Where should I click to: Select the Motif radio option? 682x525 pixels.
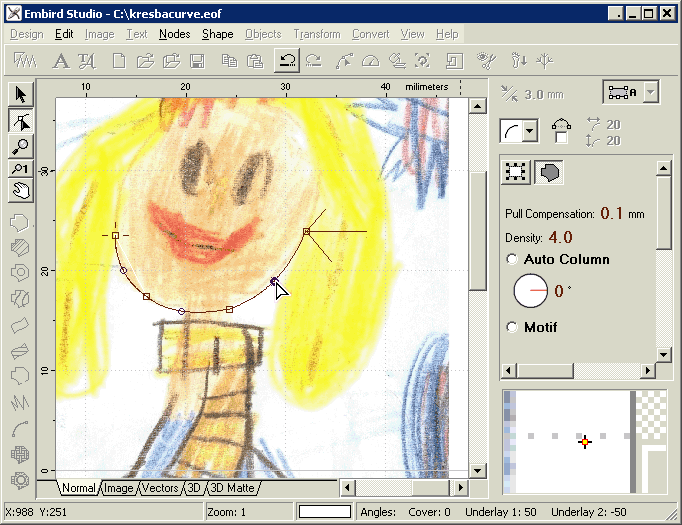[513, 327]
